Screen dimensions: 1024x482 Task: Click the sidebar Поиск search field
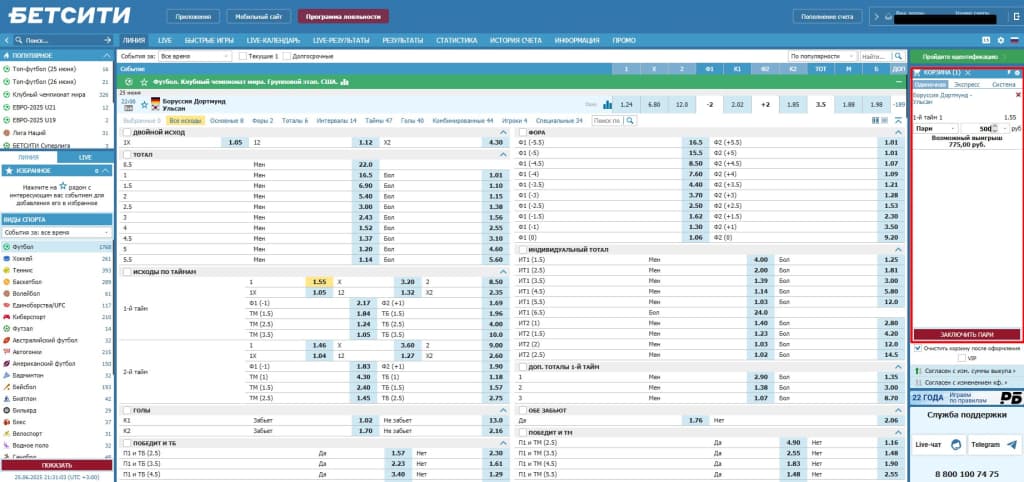62,40
